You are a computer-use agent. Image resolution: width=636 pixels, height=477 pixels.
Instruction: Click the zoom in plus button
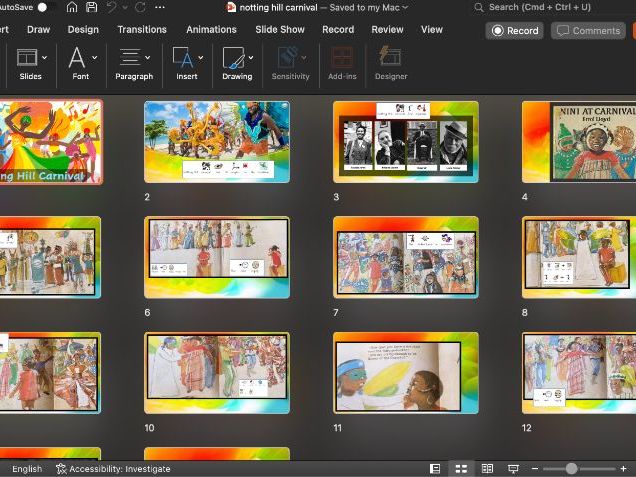pos(623,469)
